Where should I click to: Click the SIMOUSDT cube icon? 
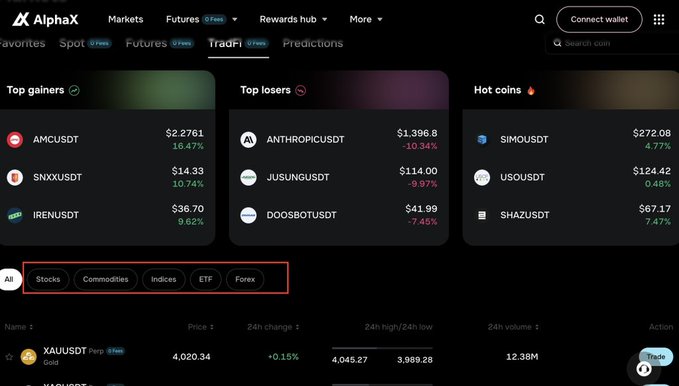pyautogui.click(x=482, y=139)
